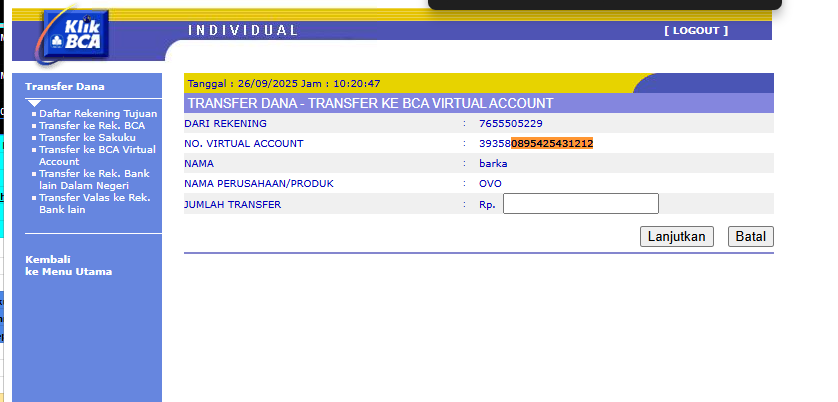Click the Transfer Dana sidebar heading
The image size is (838, 402).
65,87
